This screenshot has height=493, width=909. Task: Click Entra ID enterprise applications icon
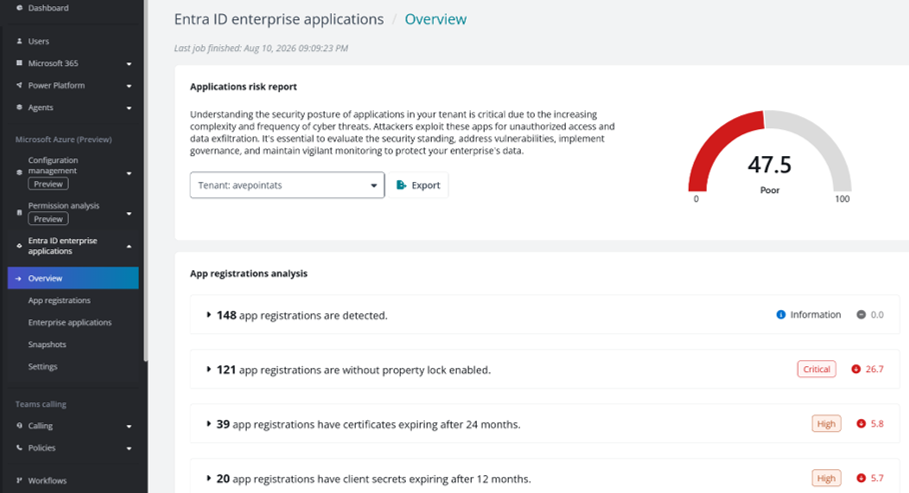[x=19, y=246]
